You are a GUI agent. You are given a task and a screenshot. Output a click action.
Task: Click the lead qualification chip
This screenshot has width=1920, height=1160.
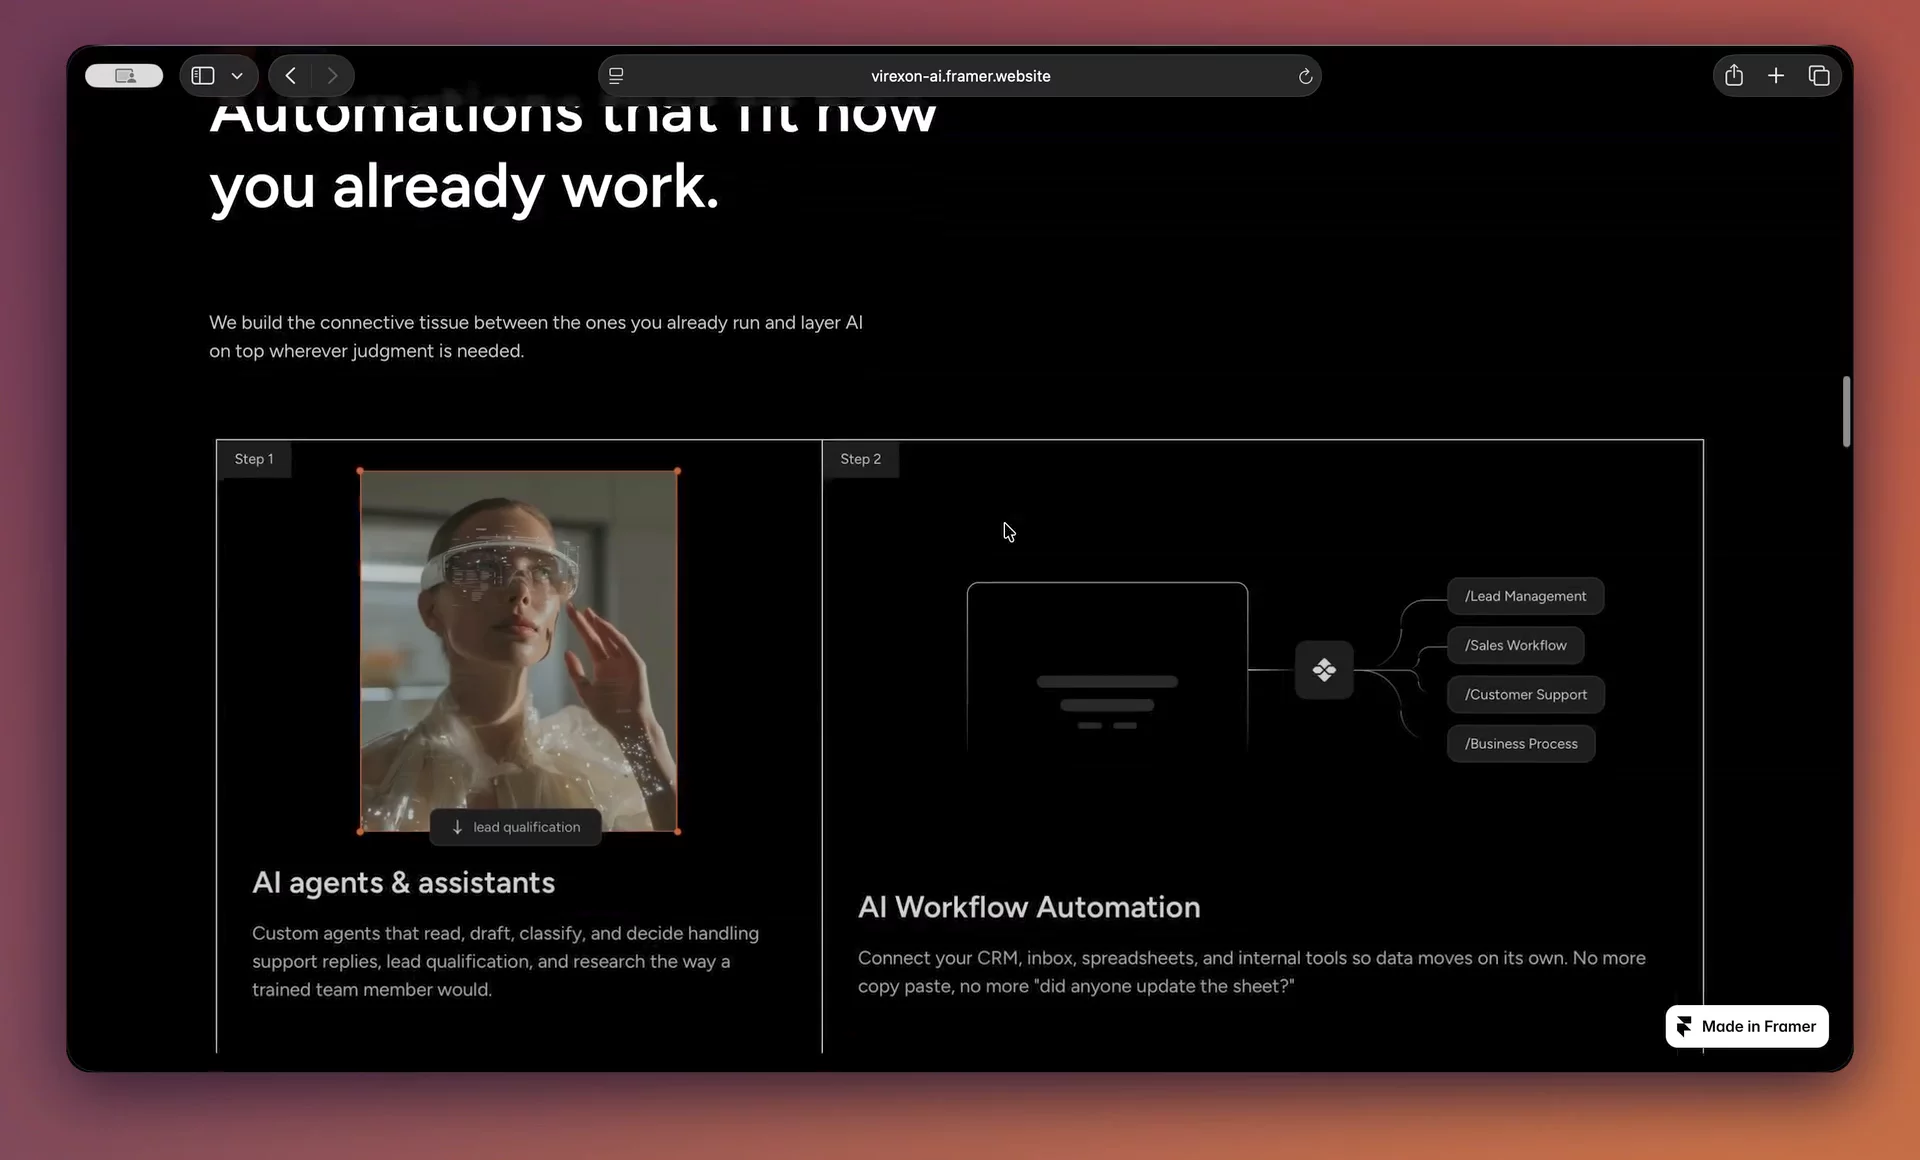tap(516, 827)
